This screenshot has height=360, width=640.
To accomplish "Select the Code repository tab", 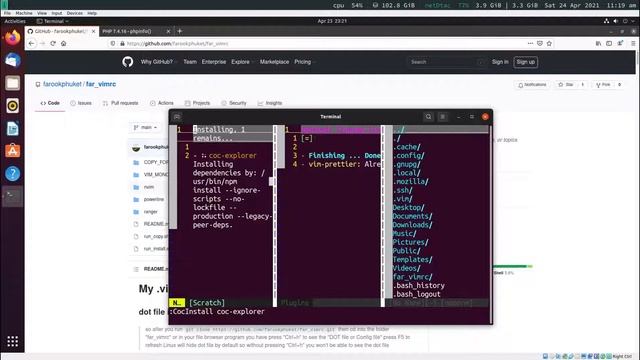I will [50, 103].
